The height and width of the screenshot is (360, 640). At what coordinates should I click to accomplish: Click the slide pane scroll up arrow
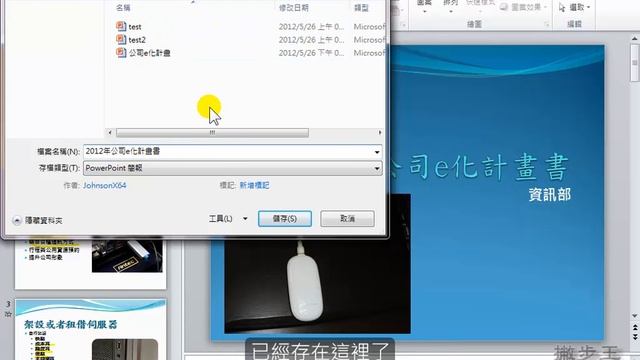pyautogui.click(x=635, y=39)
